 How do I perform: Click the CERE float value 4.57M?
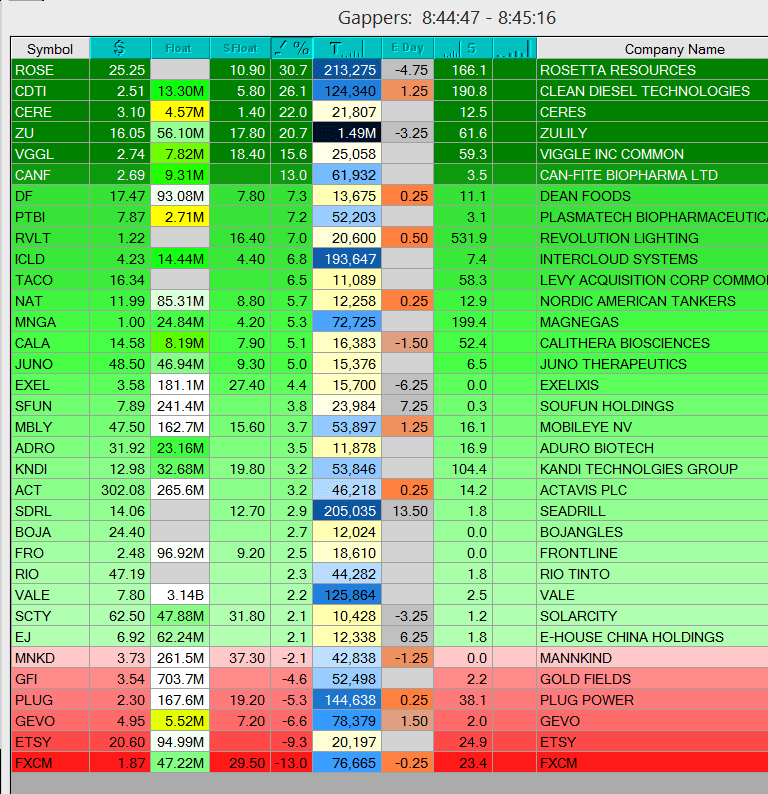(x=180, y=112)
